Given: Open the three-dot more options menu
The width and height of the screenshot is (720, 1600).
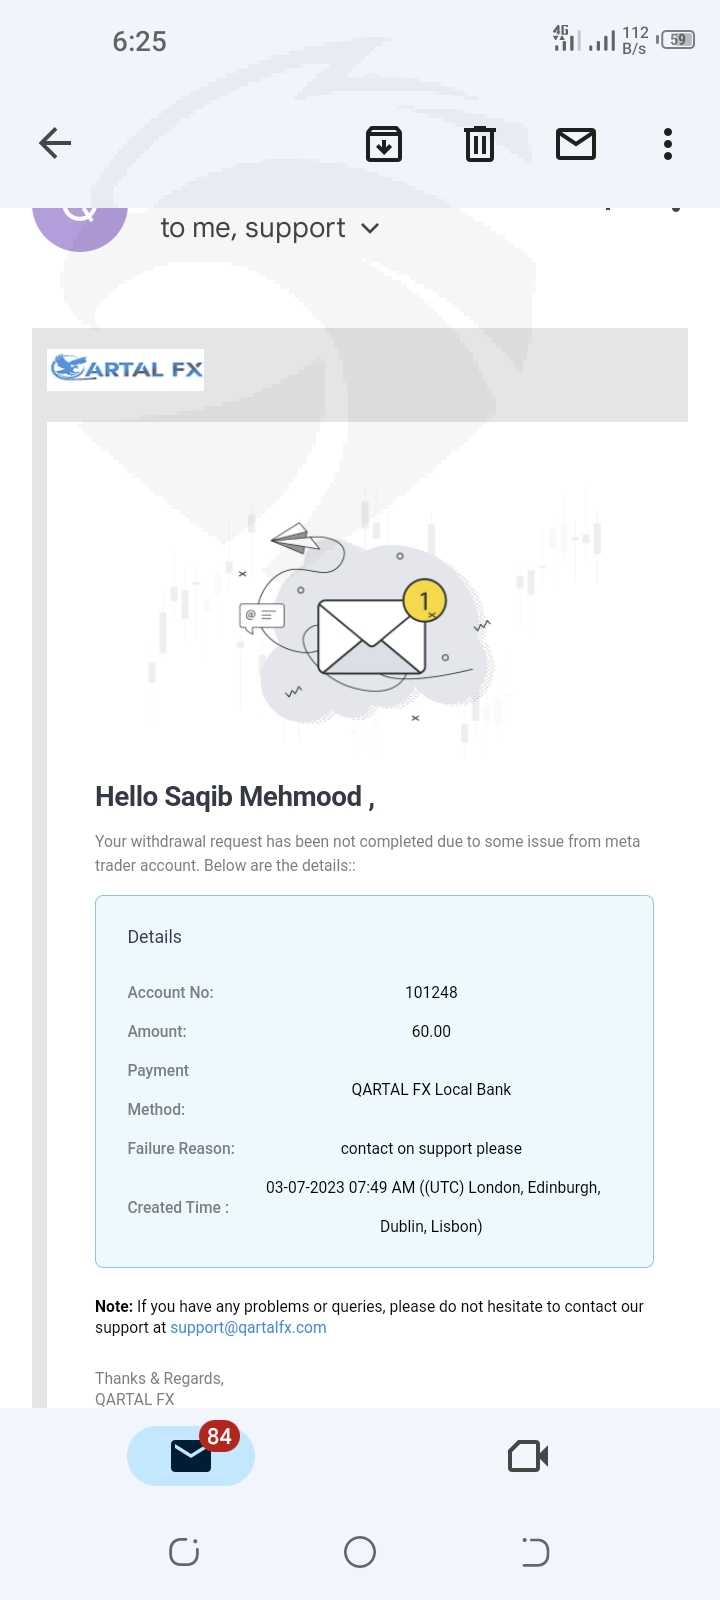Looking at the screenshot, I should (668, 144).
